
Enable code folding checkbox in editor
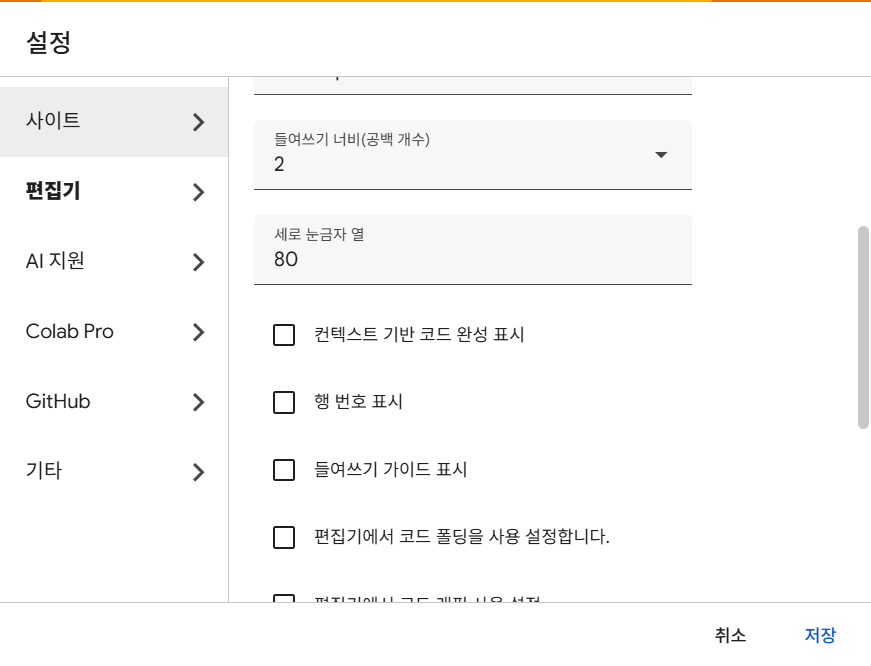pyautogui.click(x=284, y=537)
